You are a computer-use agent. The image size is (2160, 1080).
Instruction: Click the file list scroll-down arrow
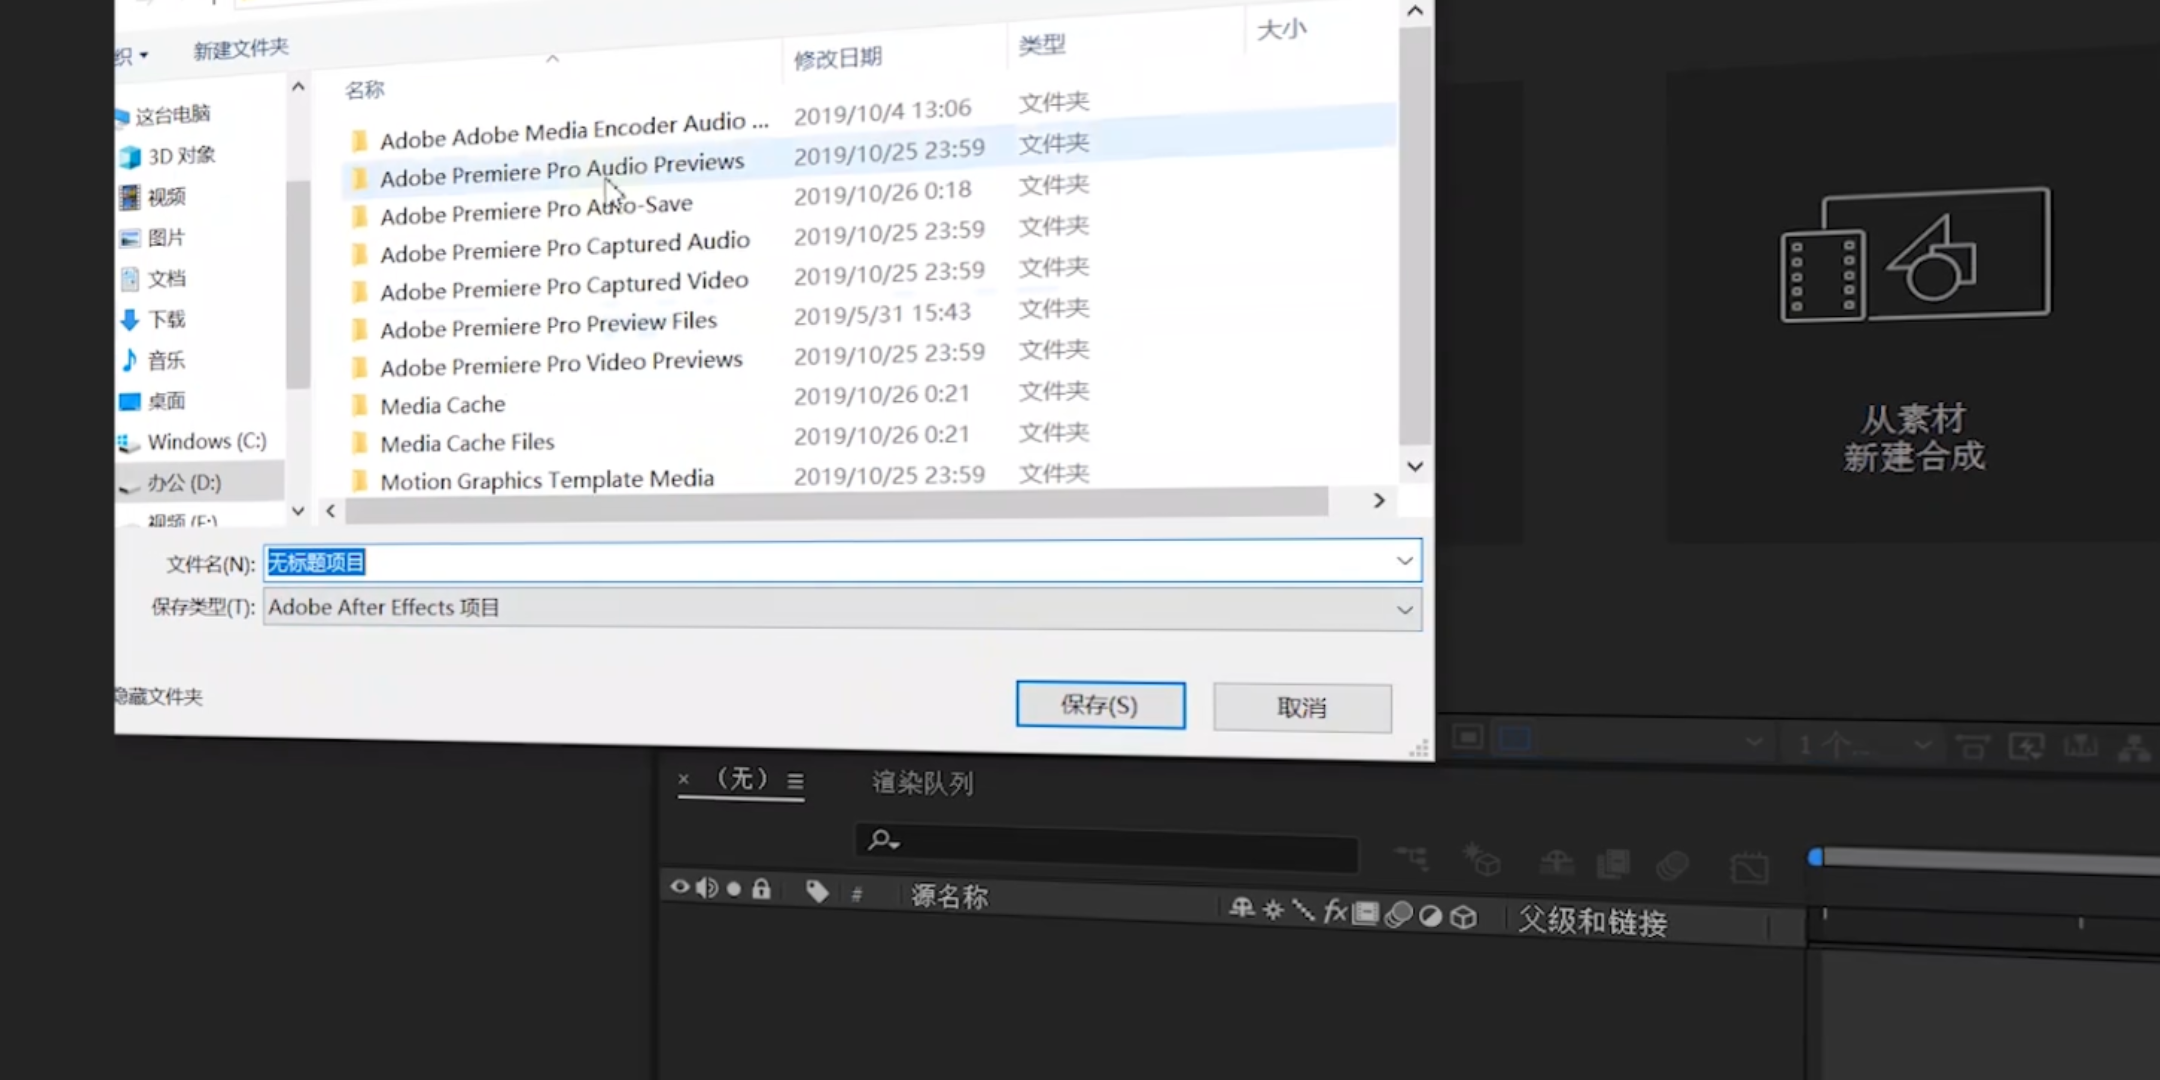point(1415,466)
